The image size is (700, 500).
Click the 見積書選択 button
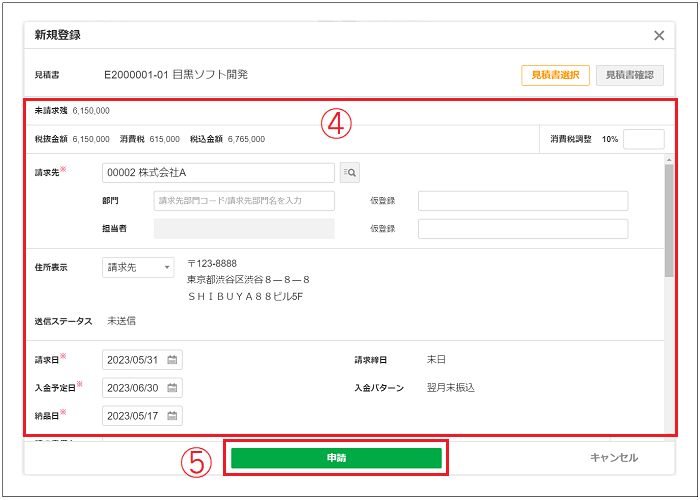coord(555,75)
